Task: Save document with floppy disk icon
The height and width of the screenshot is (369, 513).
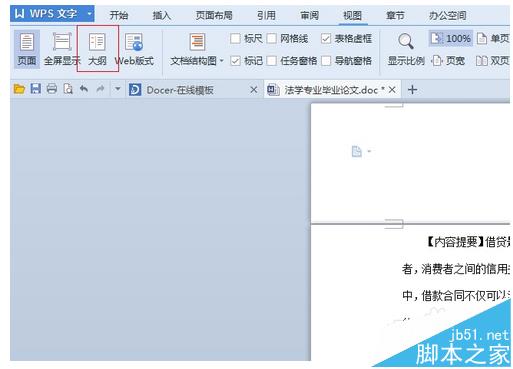Action: click(x=36, y=89)
